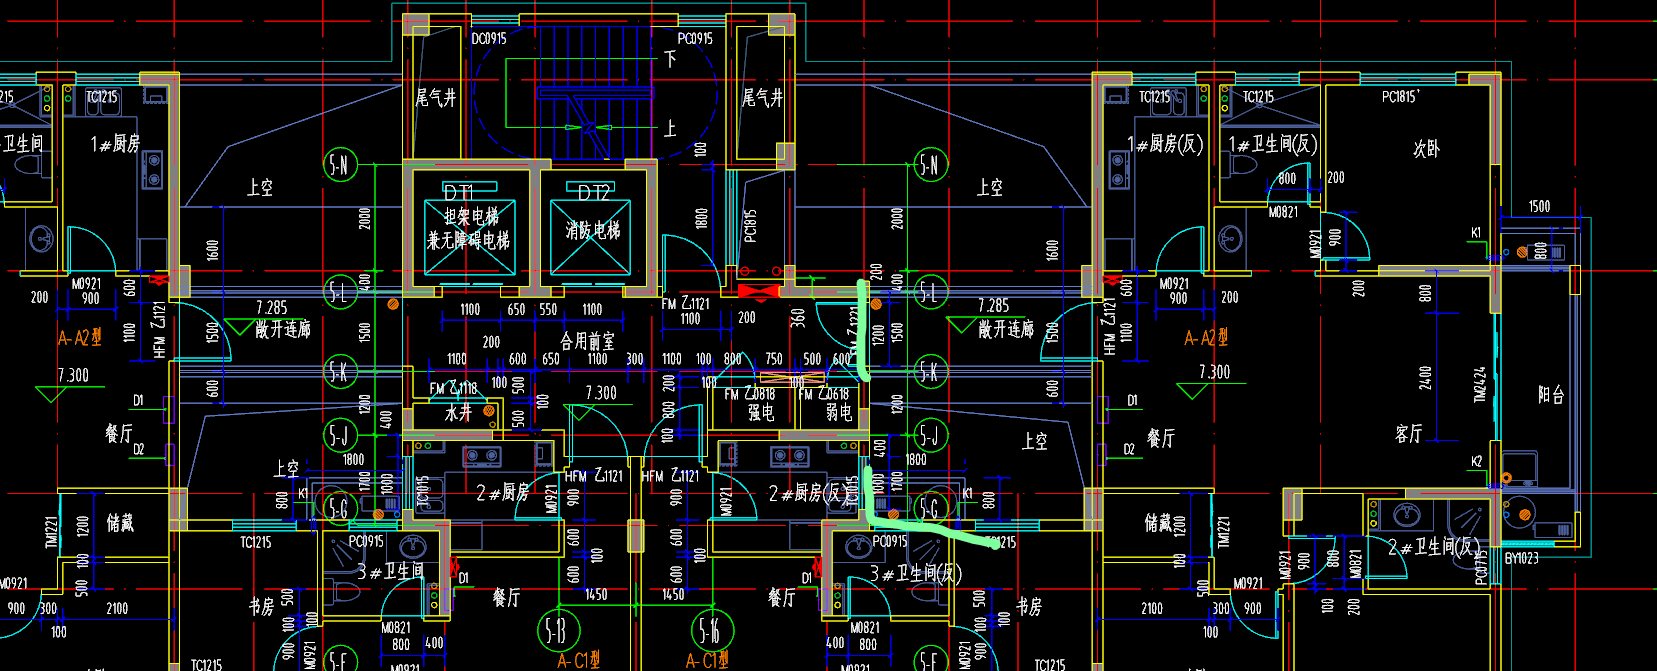1657x671 pixels.
Task: Select the 3#卫生间(反) label
Action: (x=916, y=573)
